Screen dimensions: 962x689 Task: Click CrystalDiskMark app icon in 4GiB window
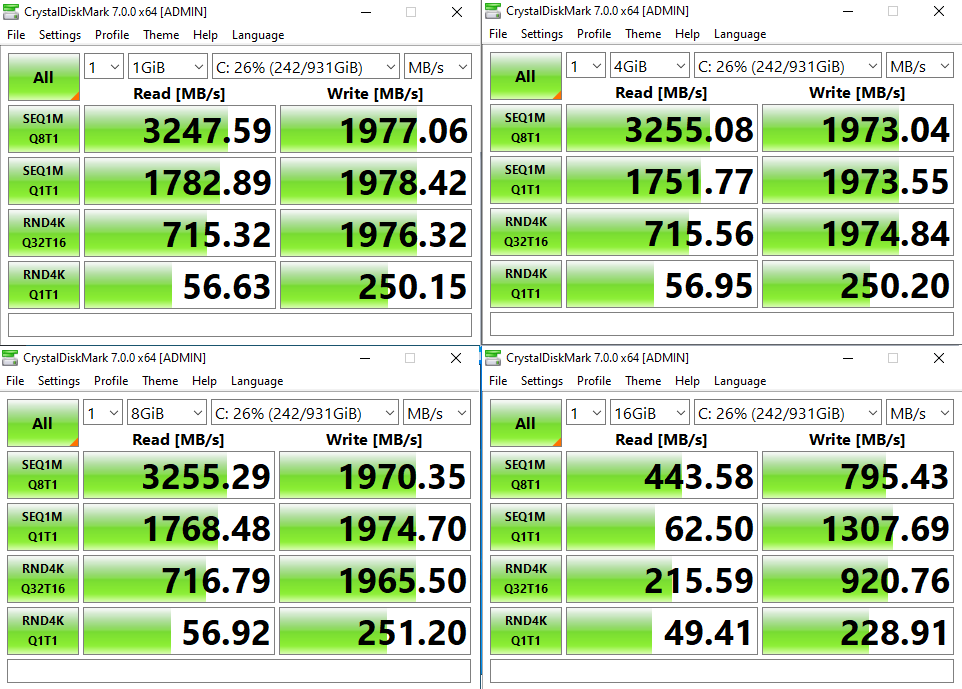pyautogui.click(x=493, y=10)
